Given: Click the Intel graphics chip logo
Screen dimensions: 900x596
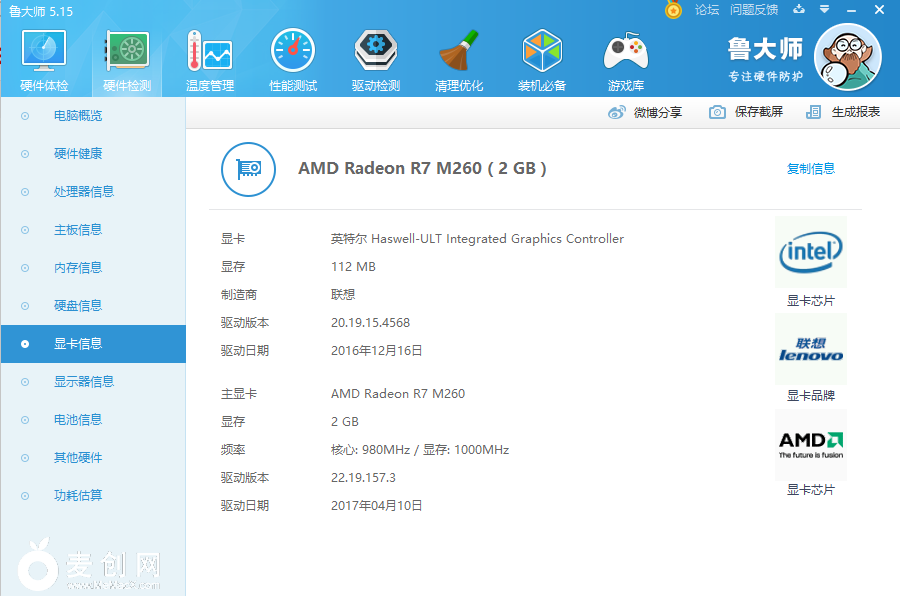Looking at the screenshot, I should click(x=810, y=252).
